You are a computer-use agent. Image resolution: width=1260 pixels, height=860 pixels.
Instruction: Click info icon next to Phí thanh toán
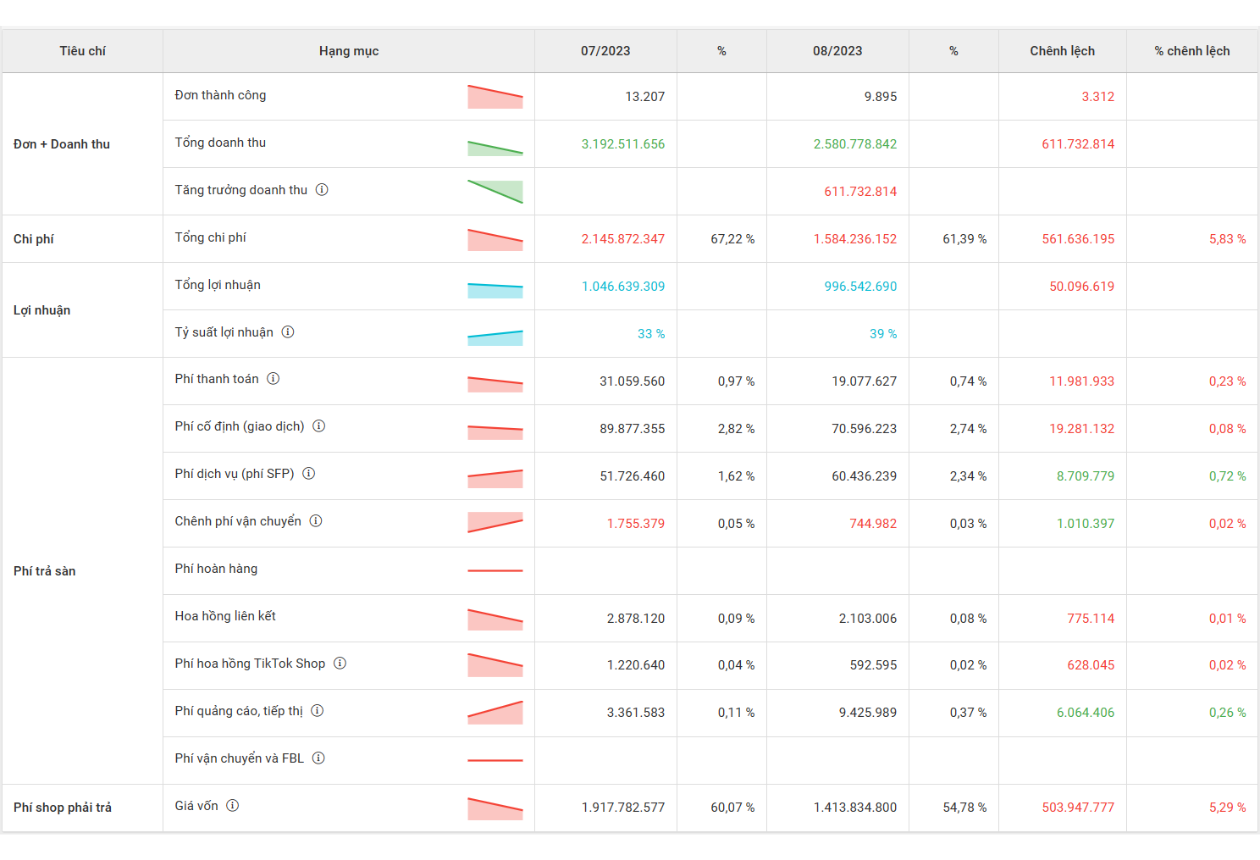(273, 379)
